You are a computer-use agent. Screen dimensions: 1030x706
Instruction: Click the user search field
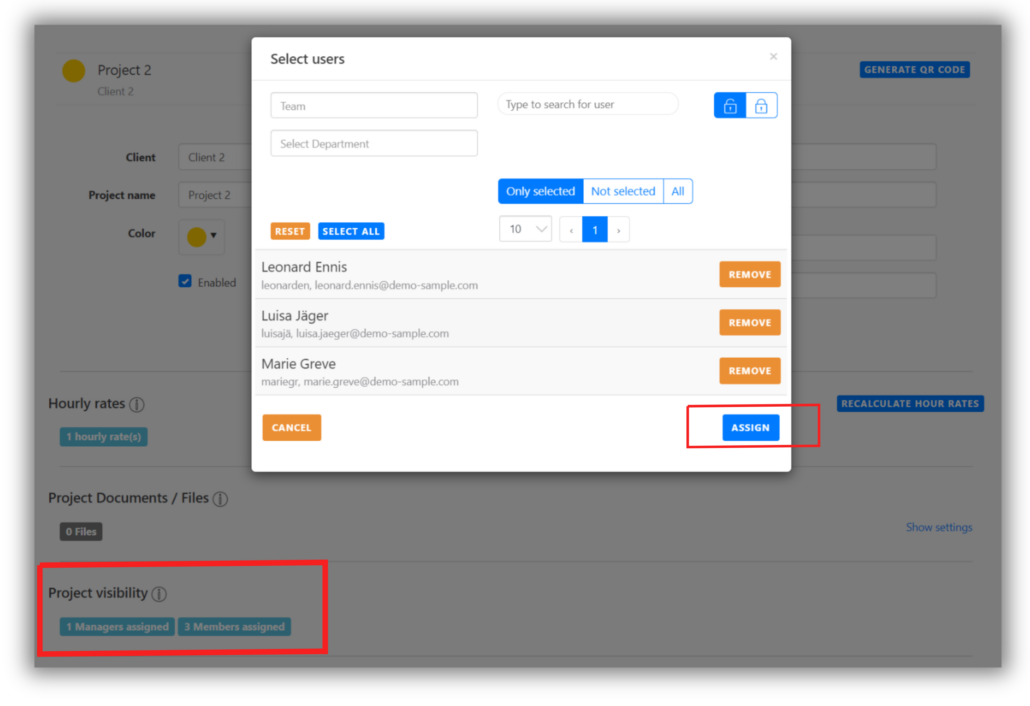click(x=588, y=105)
